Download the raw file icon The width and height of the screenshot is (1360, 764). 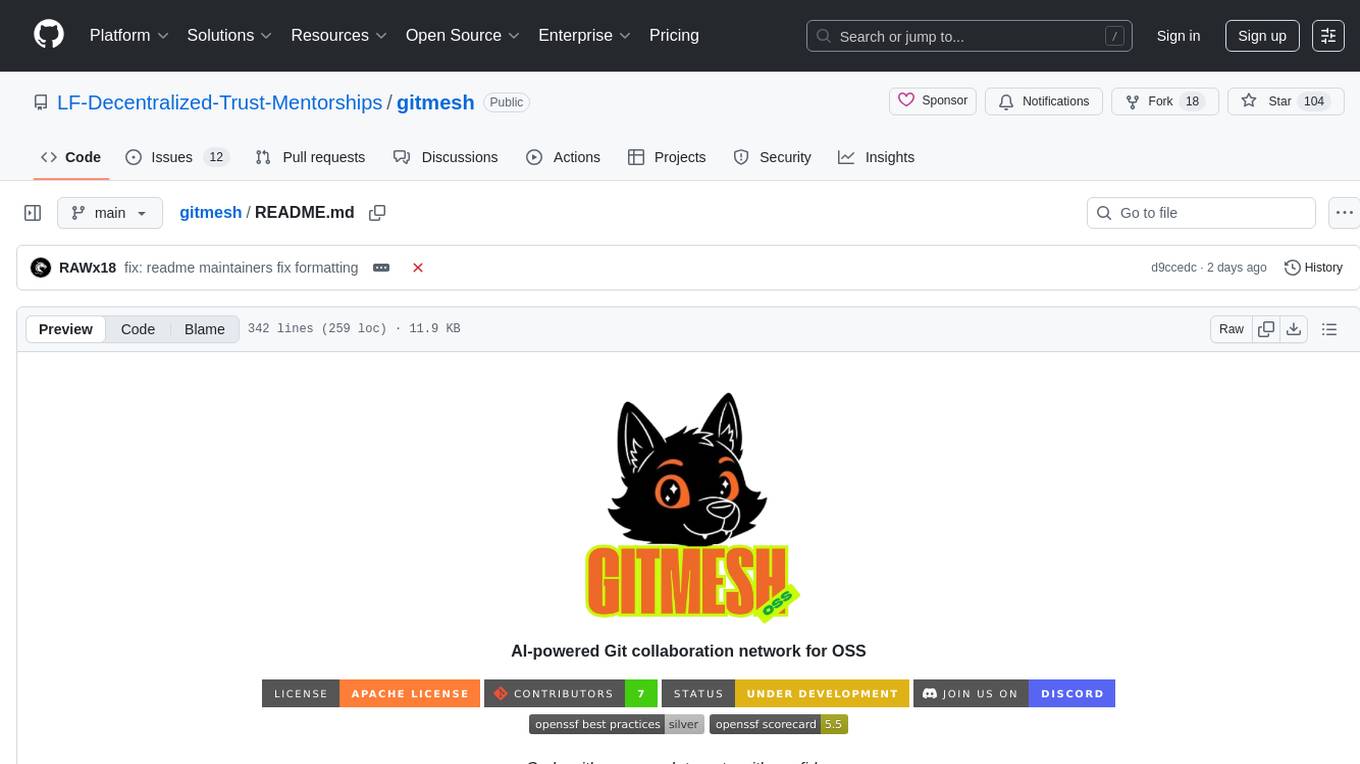pos(1293,329)
